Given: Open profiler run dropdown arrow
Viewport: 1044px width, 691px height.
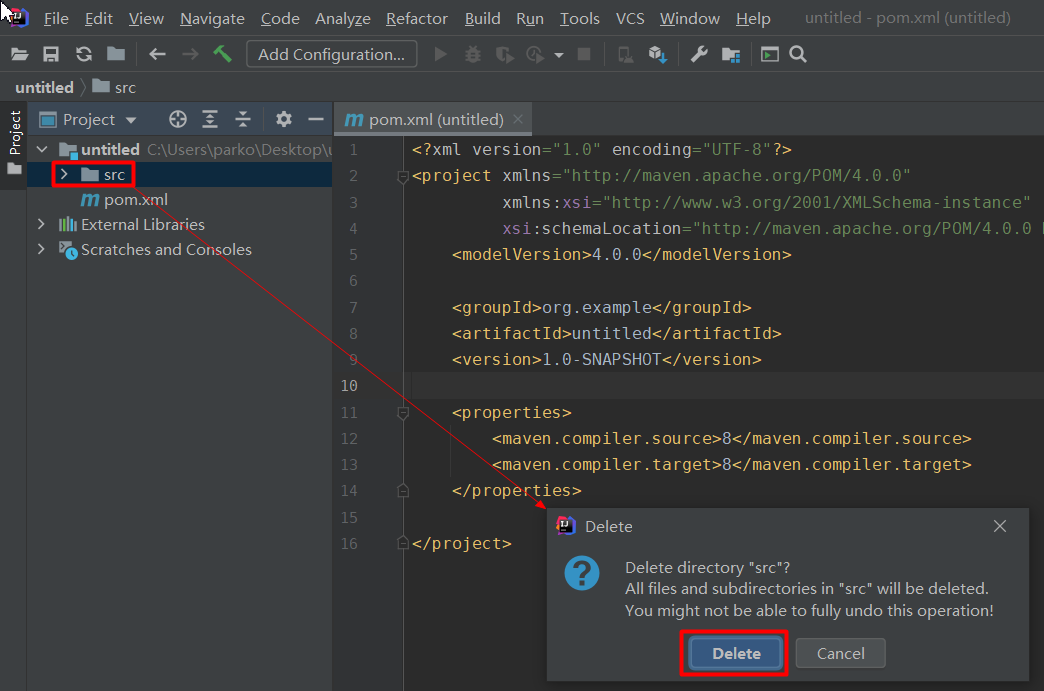Looking at the screenshot, I should [559, 55].
